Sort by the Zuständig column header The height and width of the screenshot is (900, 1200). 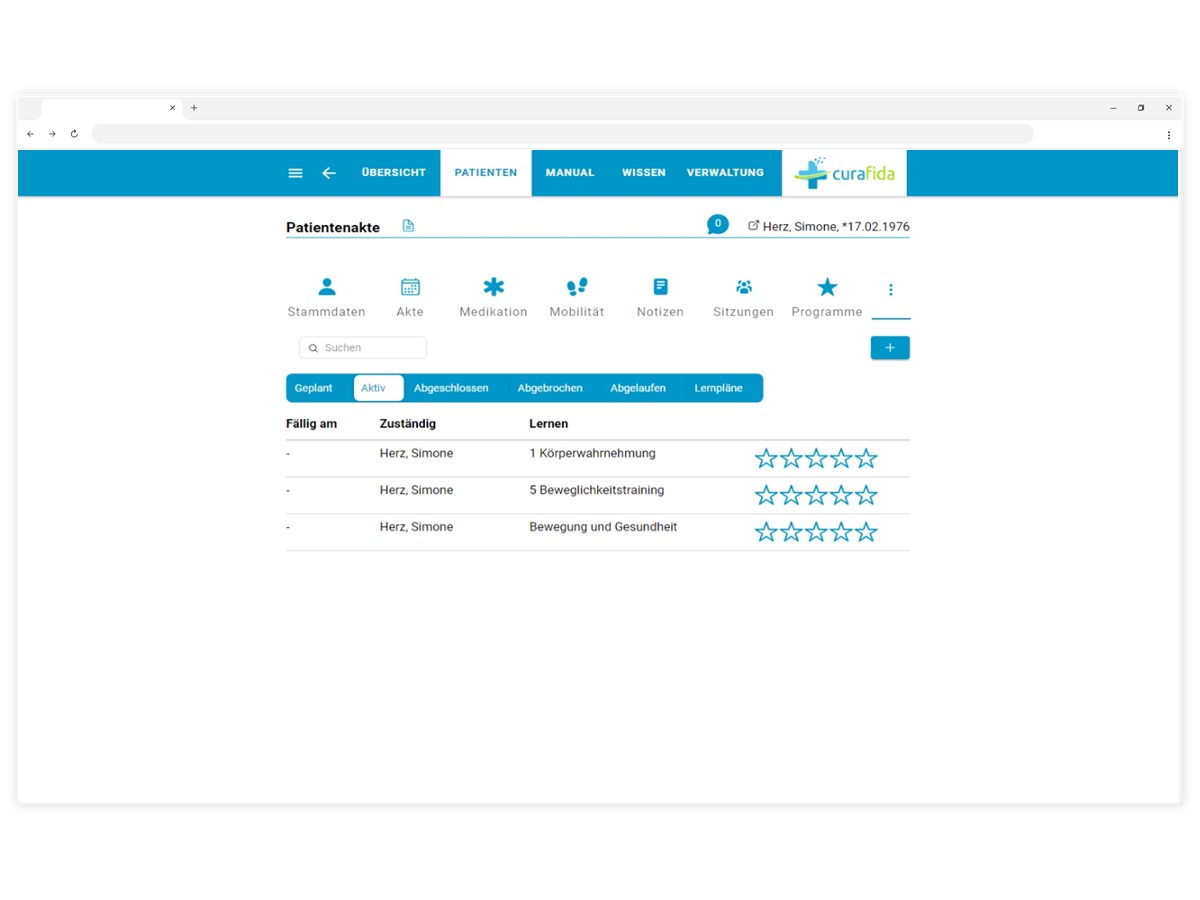[x=408, y=424]
